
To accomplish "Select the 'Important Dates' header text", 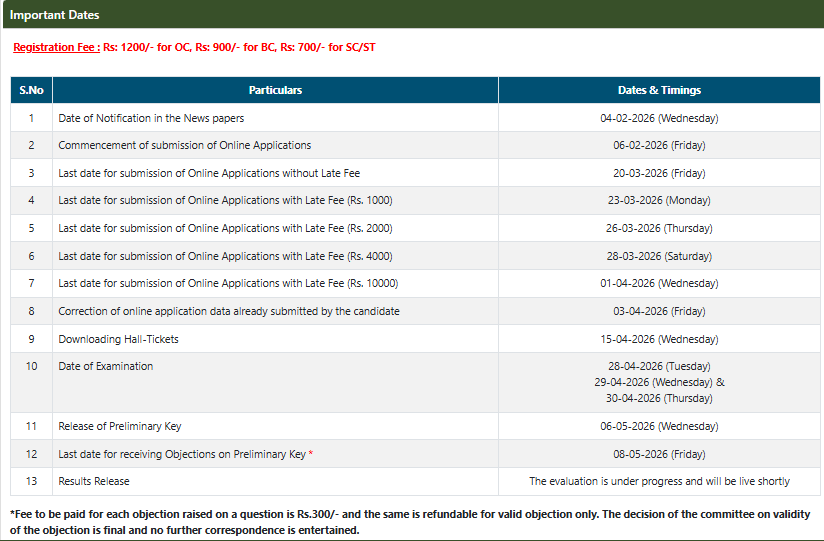I will (55, 15).
